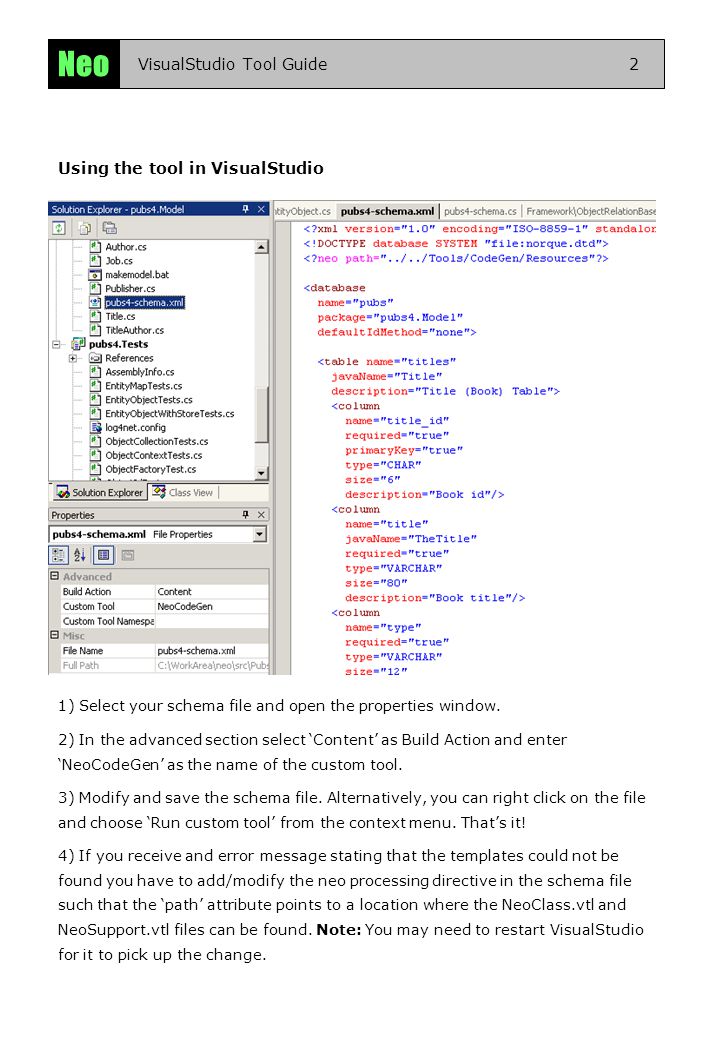Select Publisher.cs in the tree
The width and height of the screenshot is (720, 1040).
[x=130, y=289]
